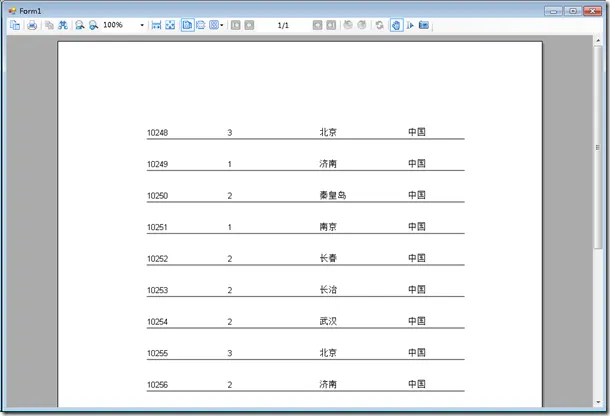Click the vertical scrollbar up arrow

pyautogui.click(x=598, y=40)
